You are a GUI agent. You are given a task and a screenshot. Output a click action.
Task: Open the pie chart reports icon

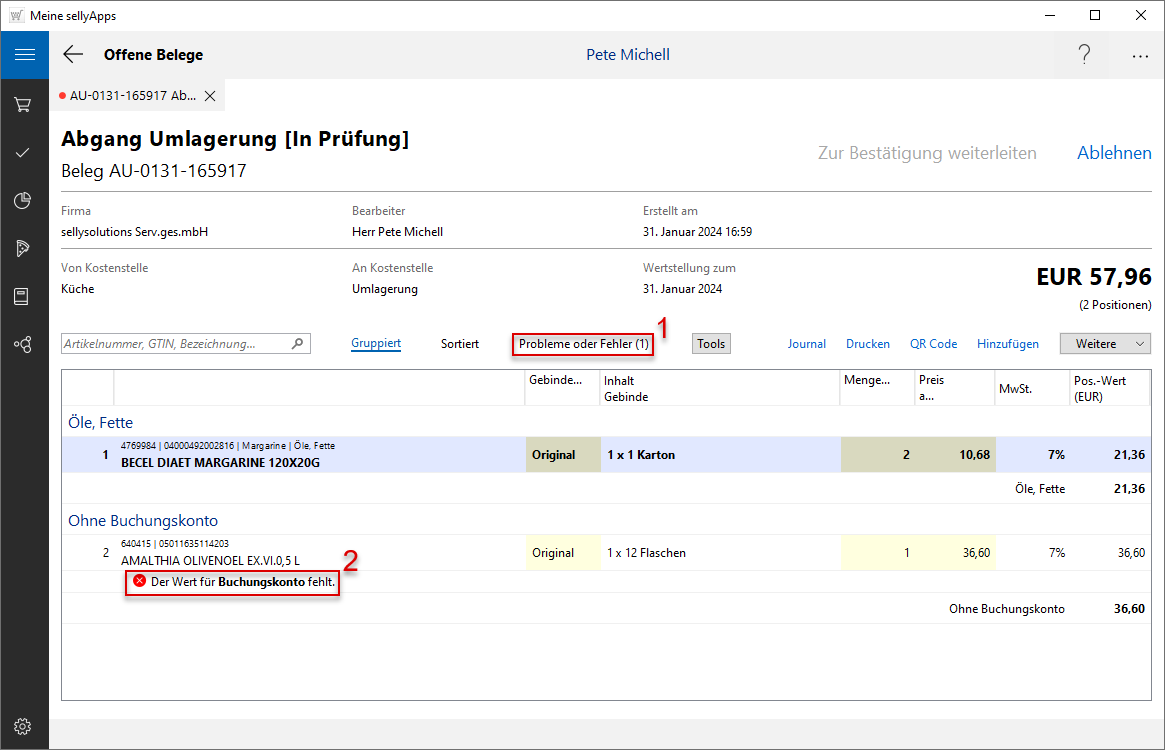coord(23,200)
